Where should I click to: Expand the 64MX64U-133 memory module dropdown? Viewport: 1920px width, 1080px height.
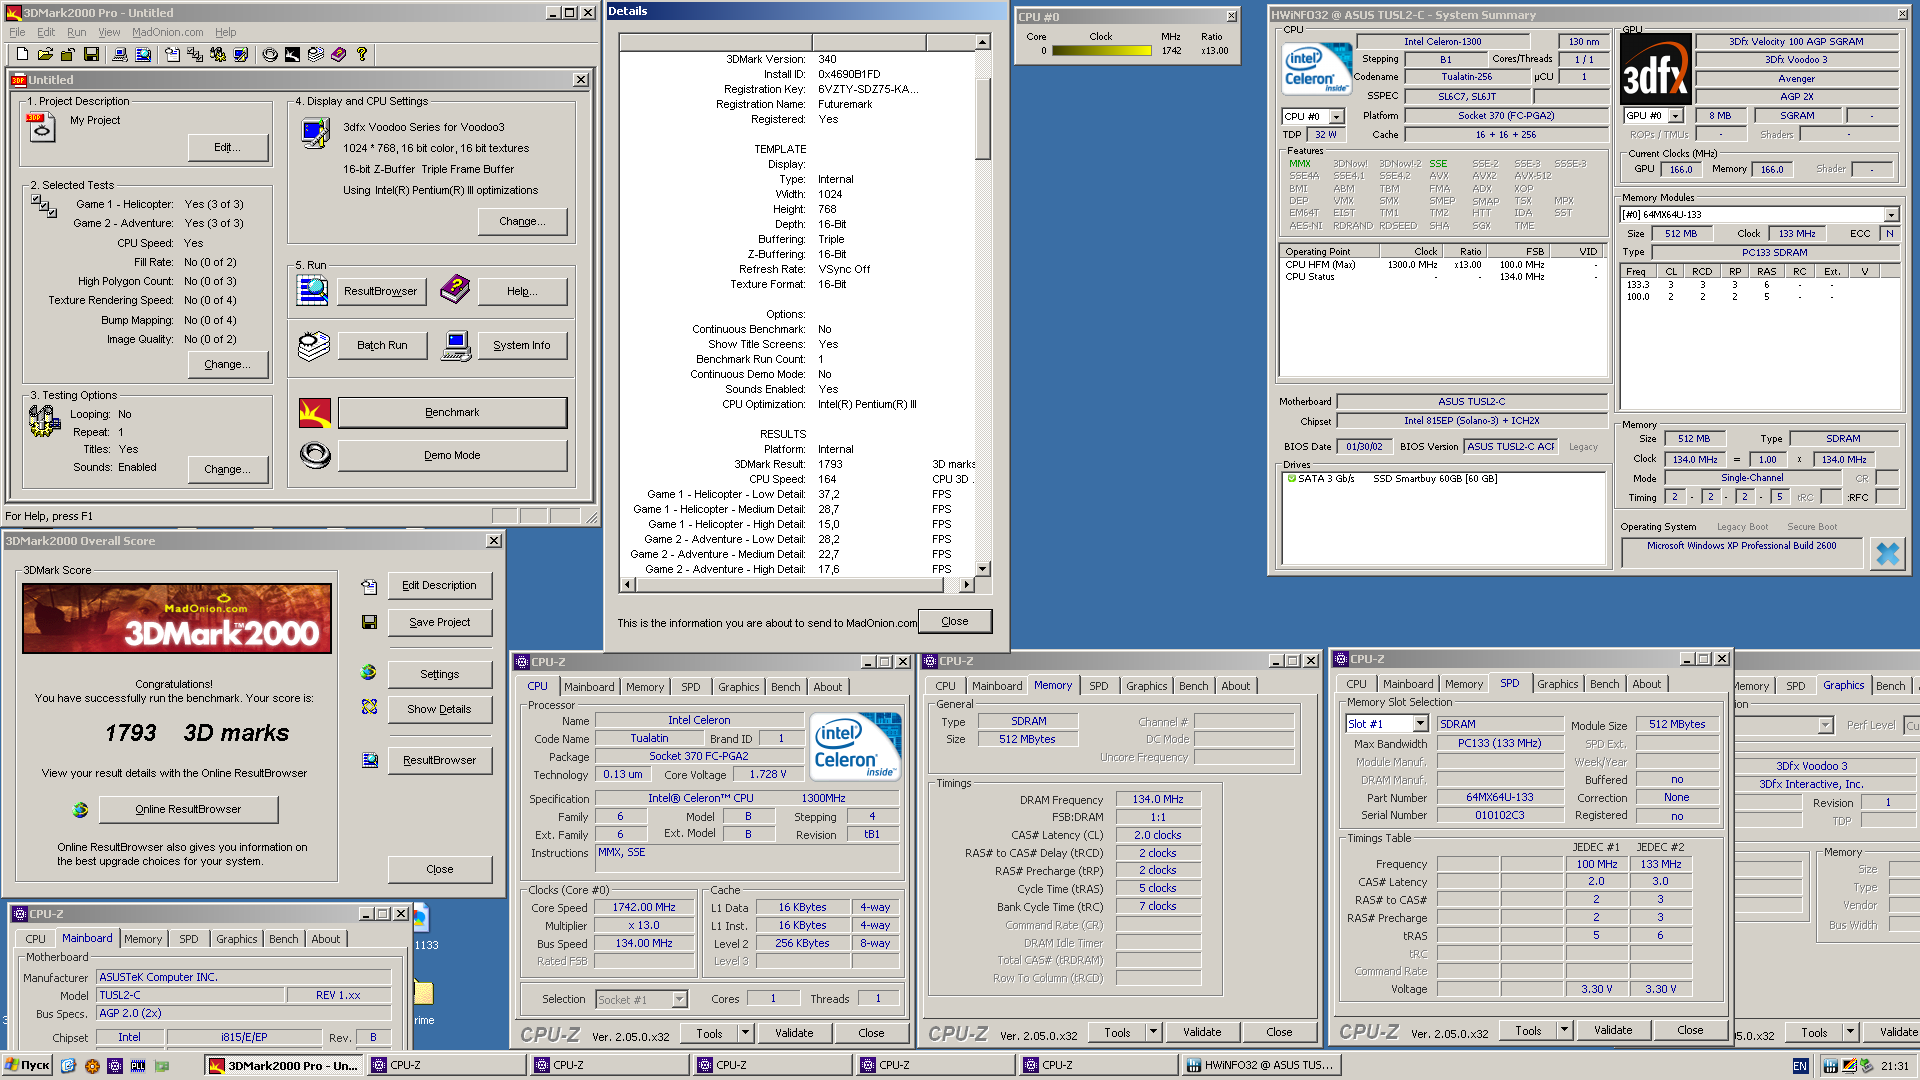1891,214
